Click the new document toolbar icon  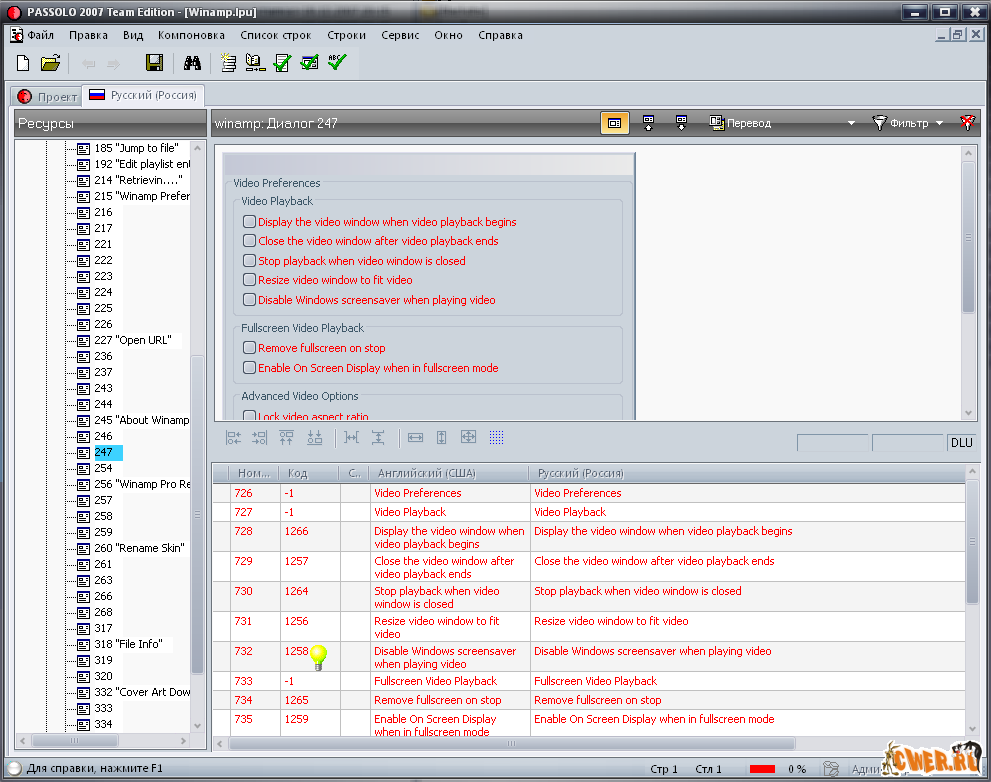(22, 63)
